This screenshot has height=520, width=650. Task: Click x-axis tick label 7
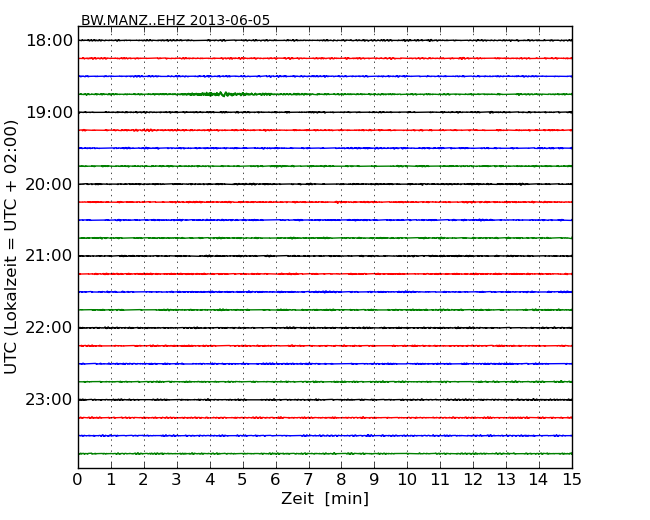[308, 480]
